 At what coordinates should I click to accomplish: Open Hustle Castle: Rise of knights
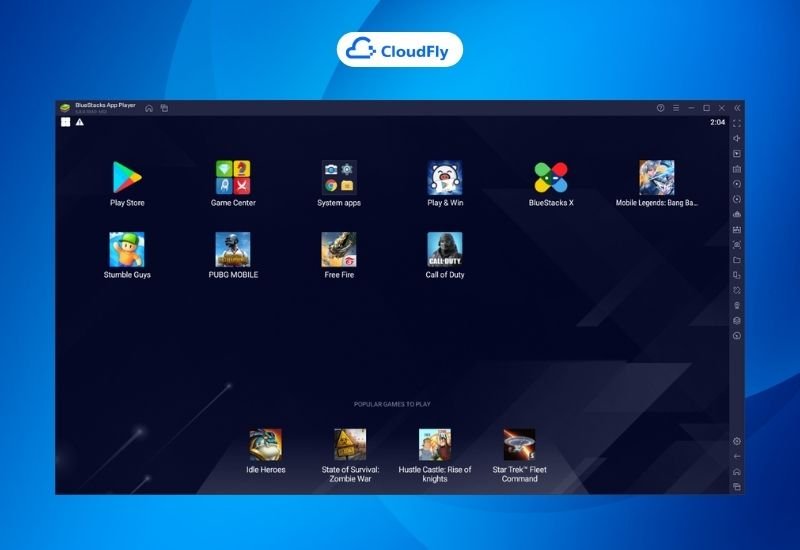point(435,444)
